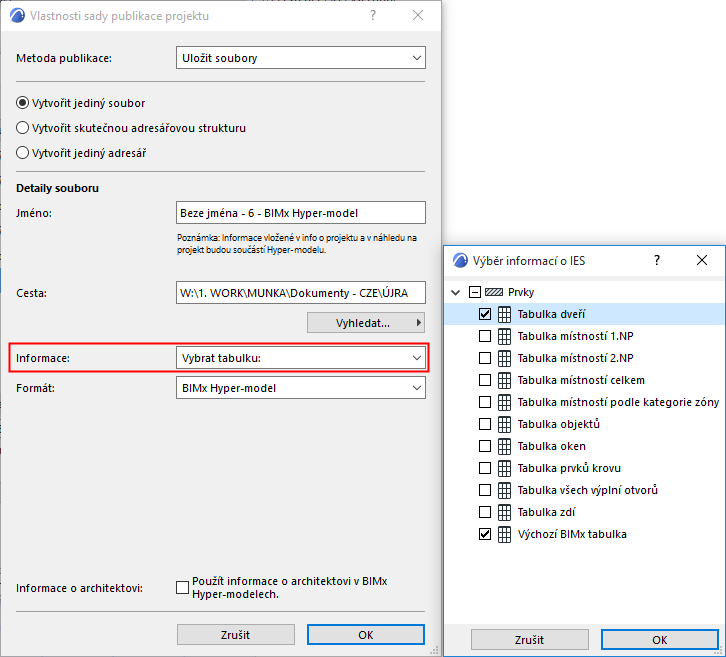Uncheck Výchozí BIMx tabulka
The height and width of the screenshot is (657, 726).
(485, 534)
